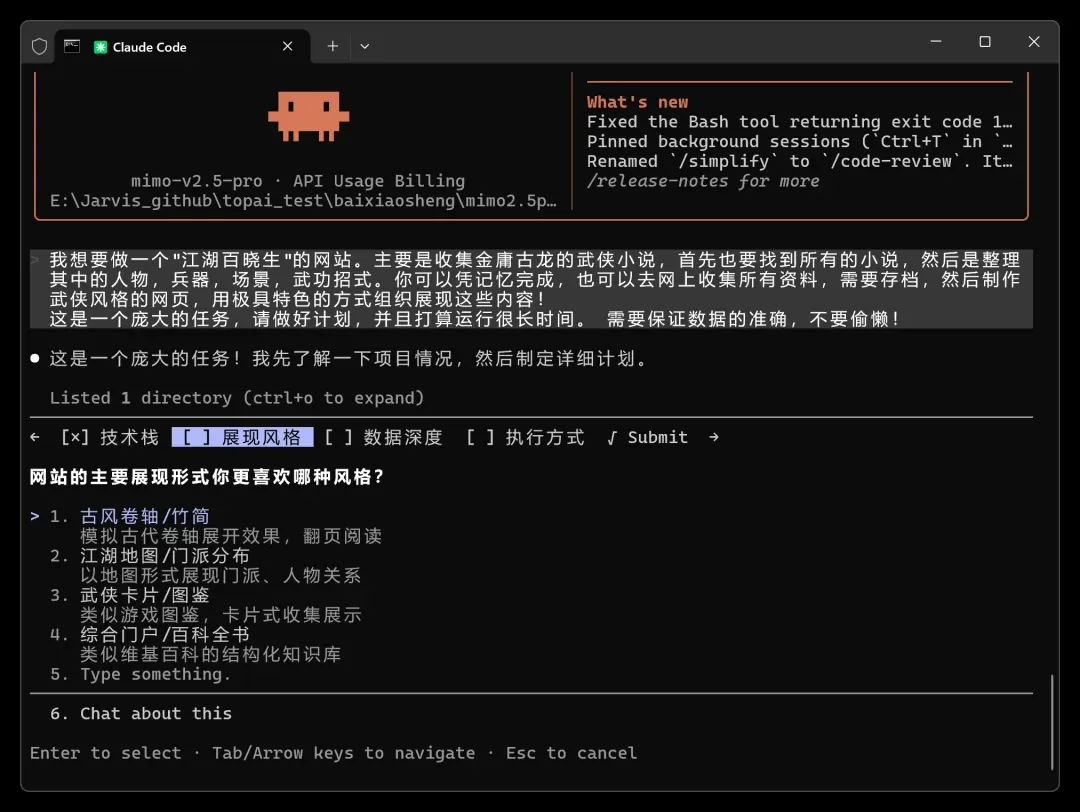Choose option 2 江湖地图/门派分布
Image resolution: width=1080 pixels, height=812 pixels.
(x=165, y=555)
